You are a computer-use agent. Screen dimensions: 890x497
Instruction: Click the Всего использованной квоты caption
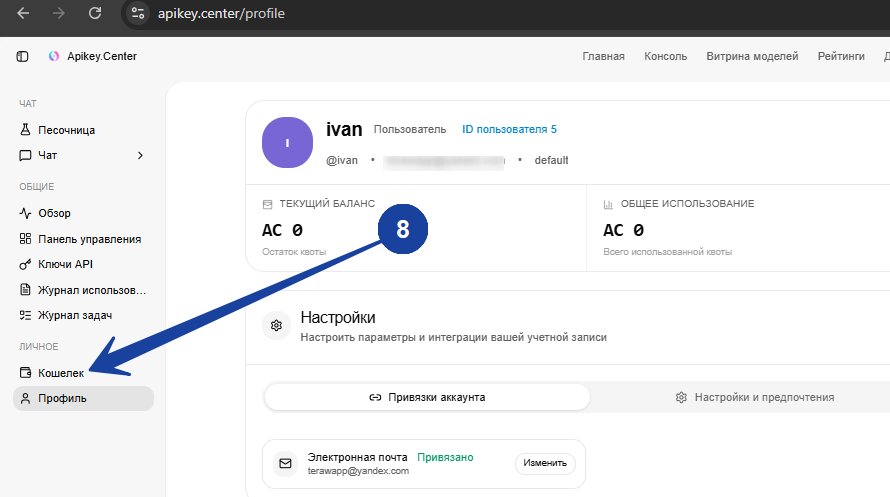[x=668, y=252]
